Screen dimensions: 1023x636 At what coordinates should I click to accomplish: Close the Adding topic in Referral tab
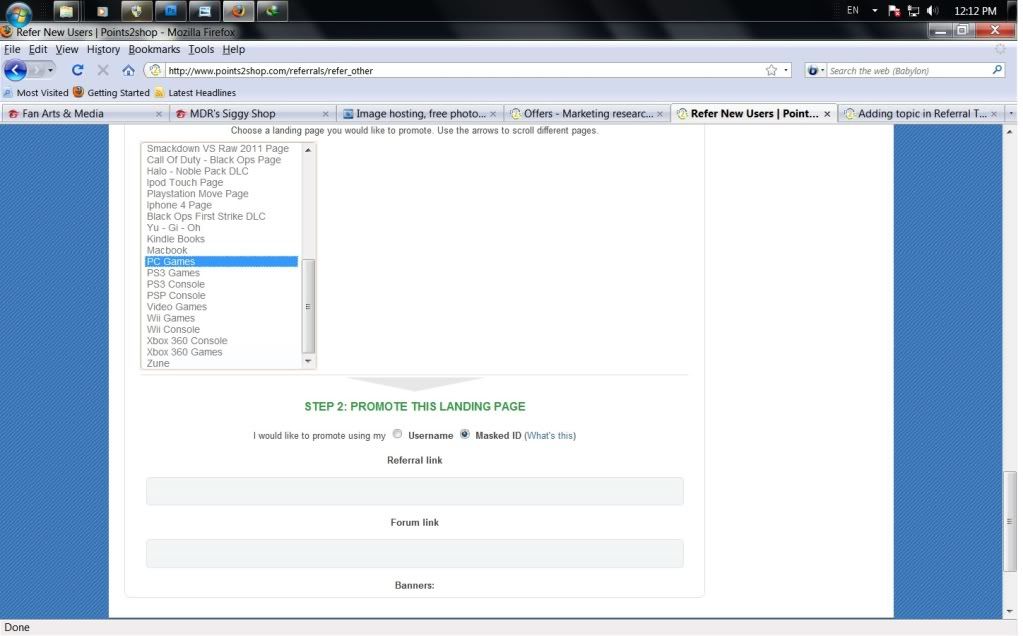click(x=994, y=114)
